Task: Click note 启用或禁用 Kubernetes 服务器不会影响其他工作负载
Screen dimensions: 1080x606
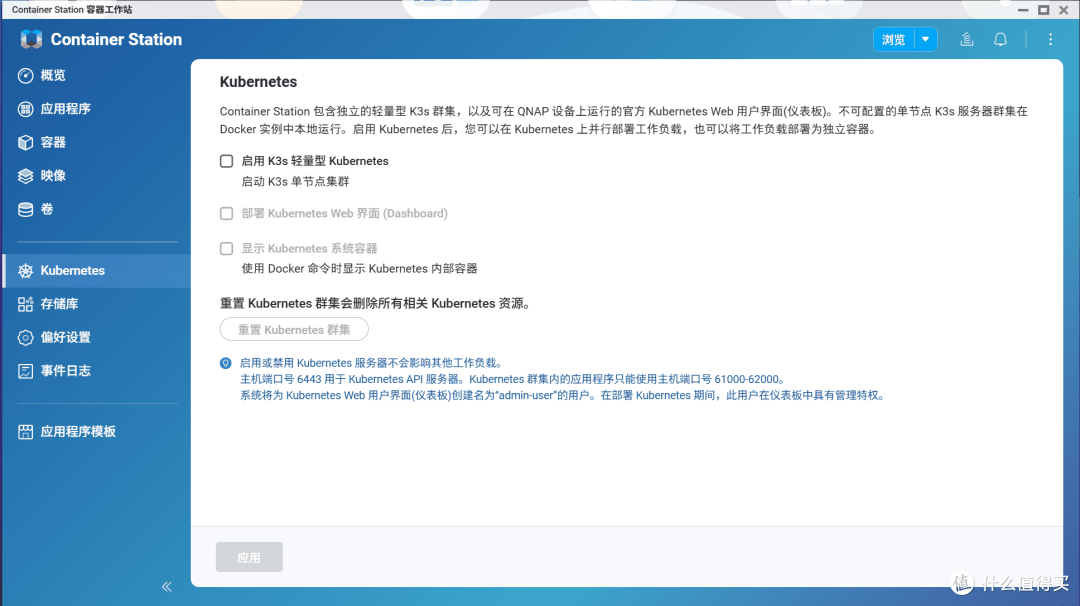Action: point(372,363)
